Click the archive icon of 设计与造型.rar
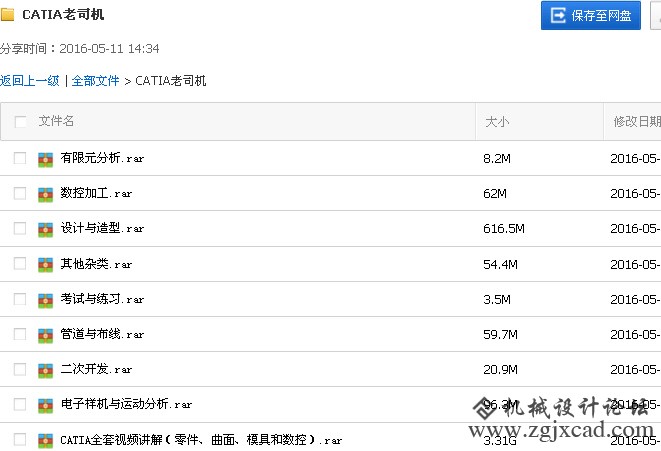661x451 pixels. coord(46,230)
